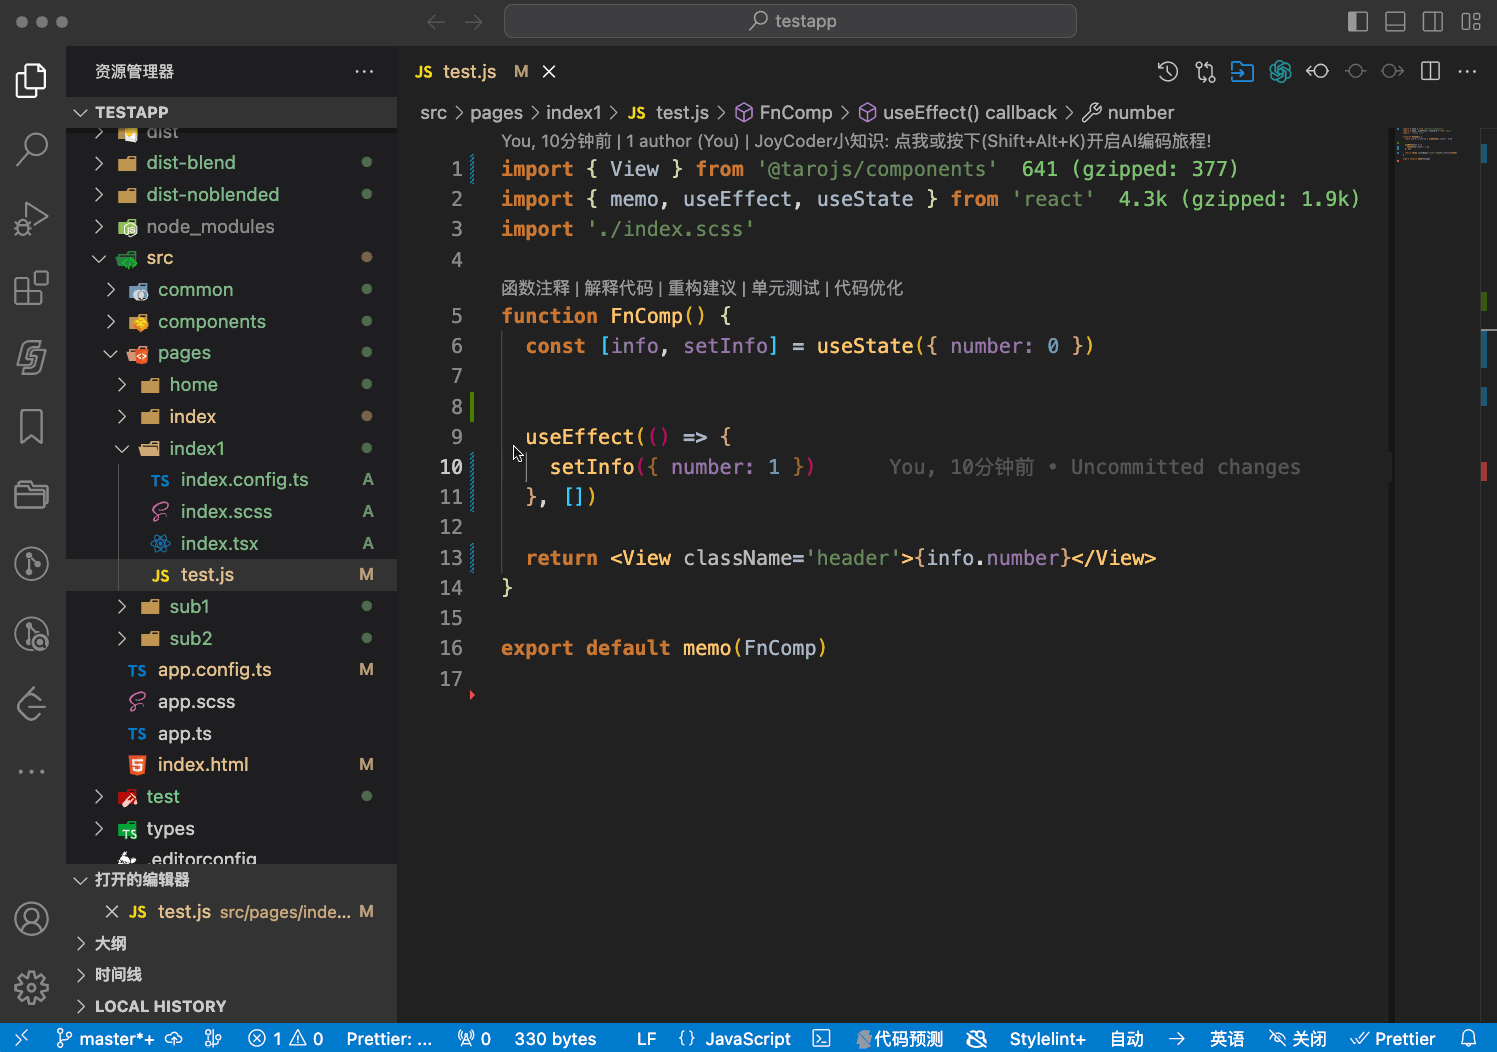Expand the 大纲 outline section

coord(231,943)
